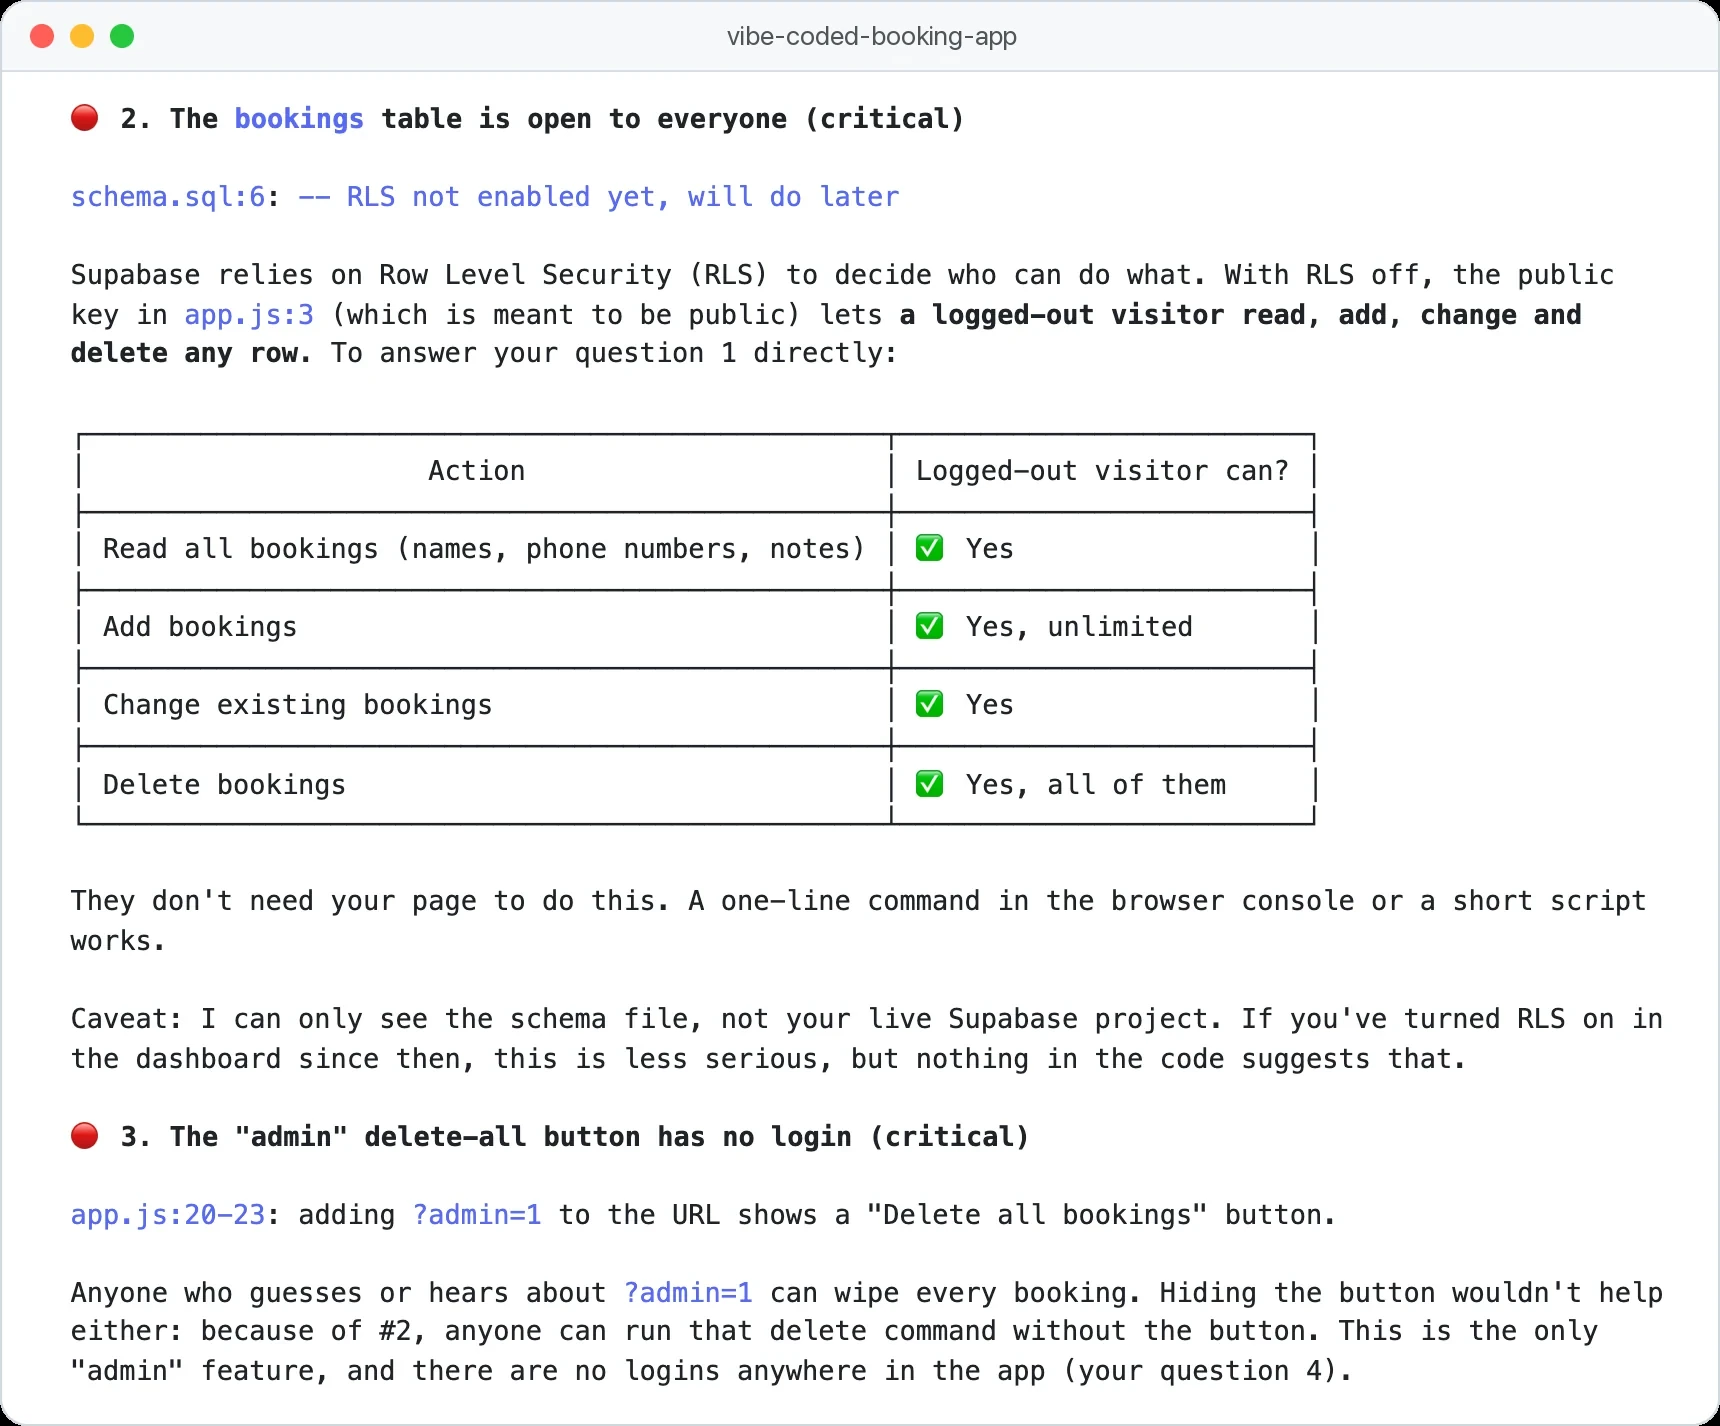
Task: Click the Caveat paragraph's first word
Action: click(x=127, y=1019)
